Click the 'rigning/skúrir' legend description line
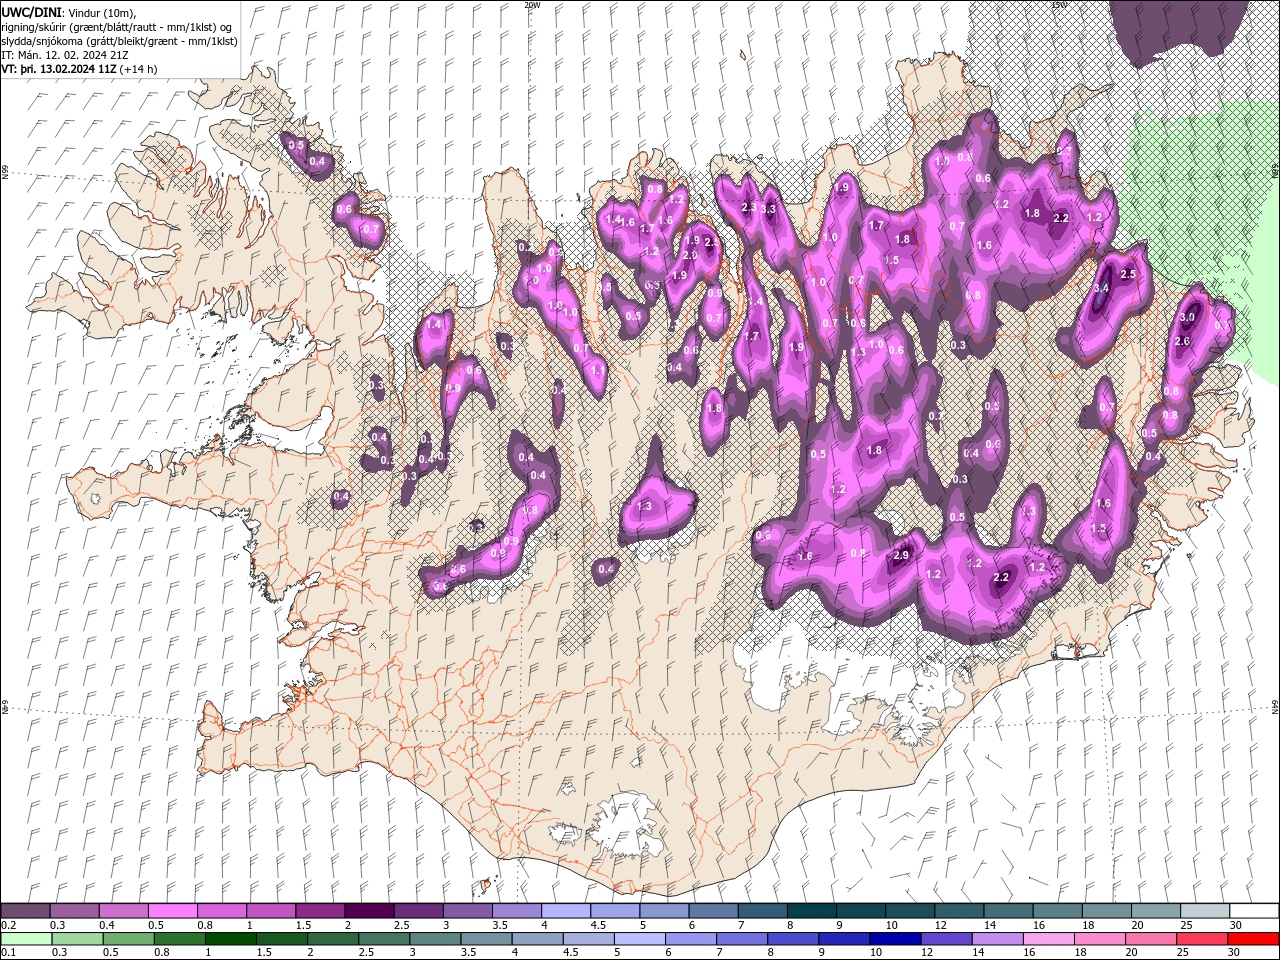The width and height of the screenshot is (1280, 960). coord(117,27)
